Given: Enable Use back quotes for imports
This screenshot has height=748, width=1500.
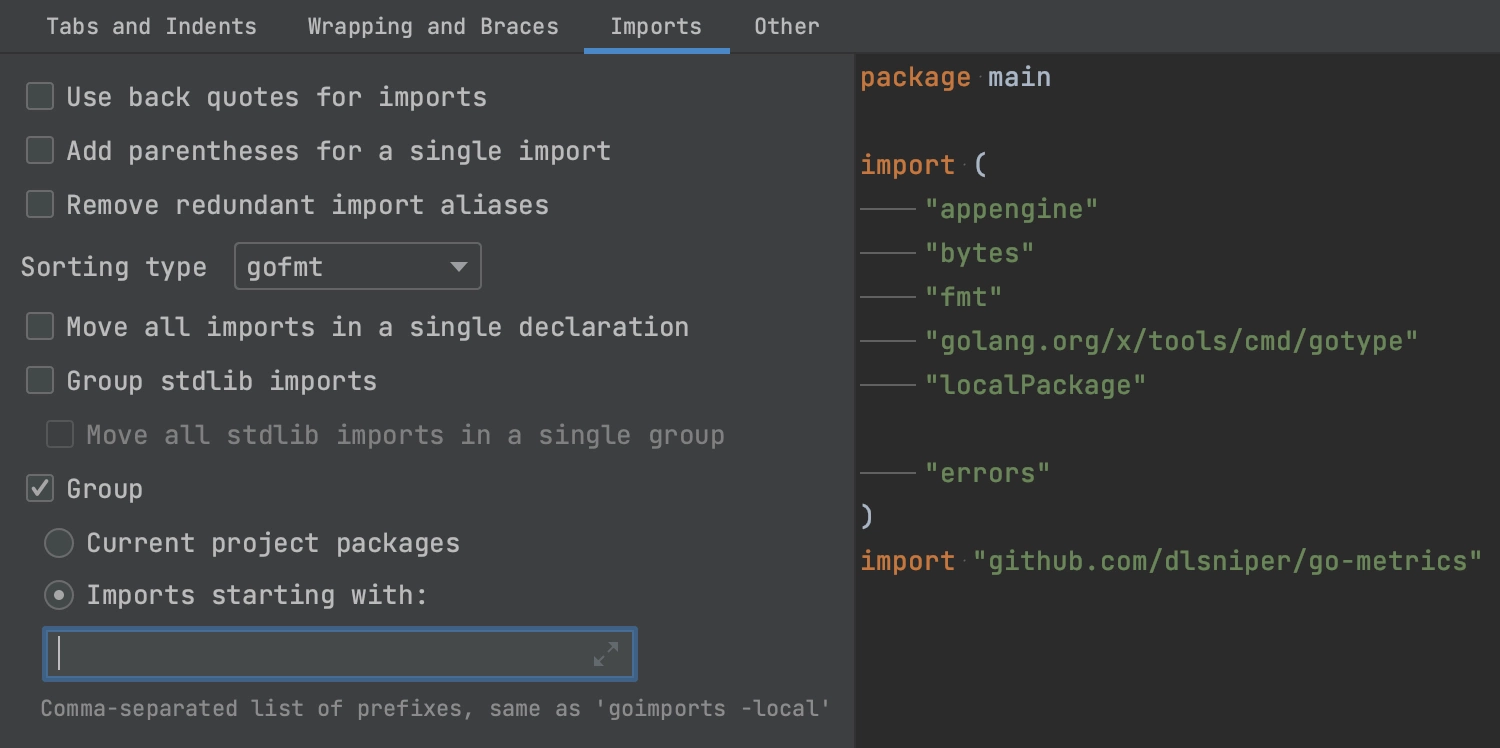Looking at the screenshot, I should tap(40, 97).
